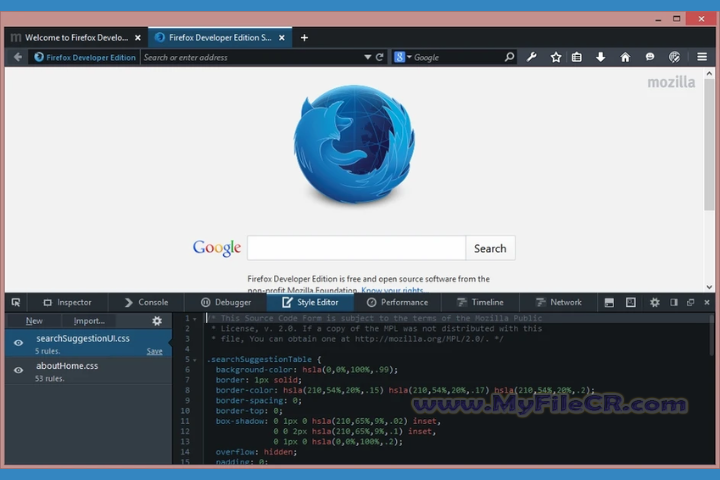
Task: Switch to Welcome to Firefox Developer tab
Action: (x=76, y=38)
